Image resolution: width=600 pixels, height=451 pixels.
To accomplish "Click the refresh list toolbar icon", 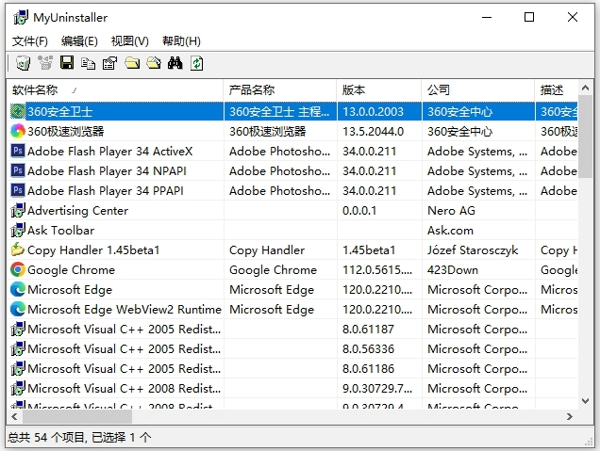I will pos(197,64).
